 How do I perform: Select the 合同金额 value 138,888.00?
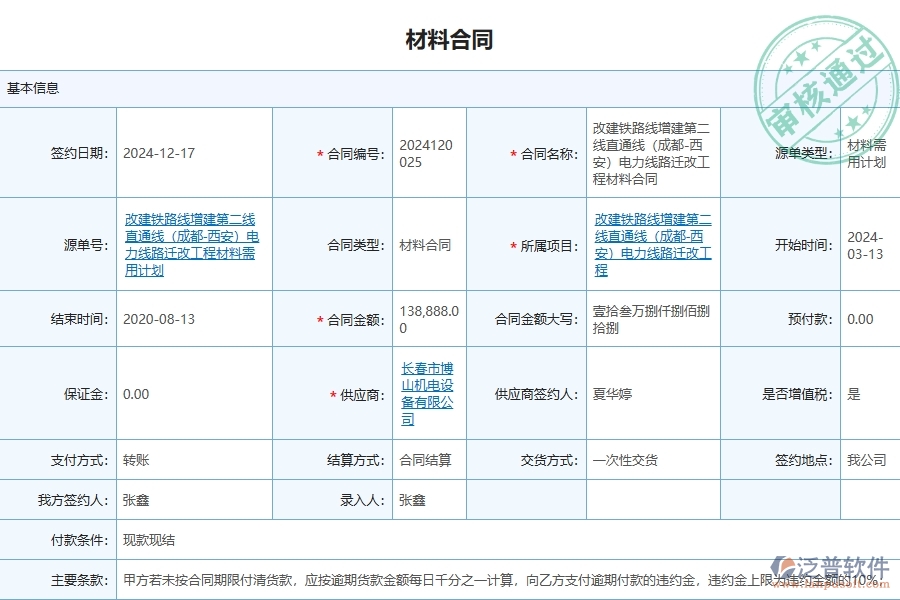428,318
